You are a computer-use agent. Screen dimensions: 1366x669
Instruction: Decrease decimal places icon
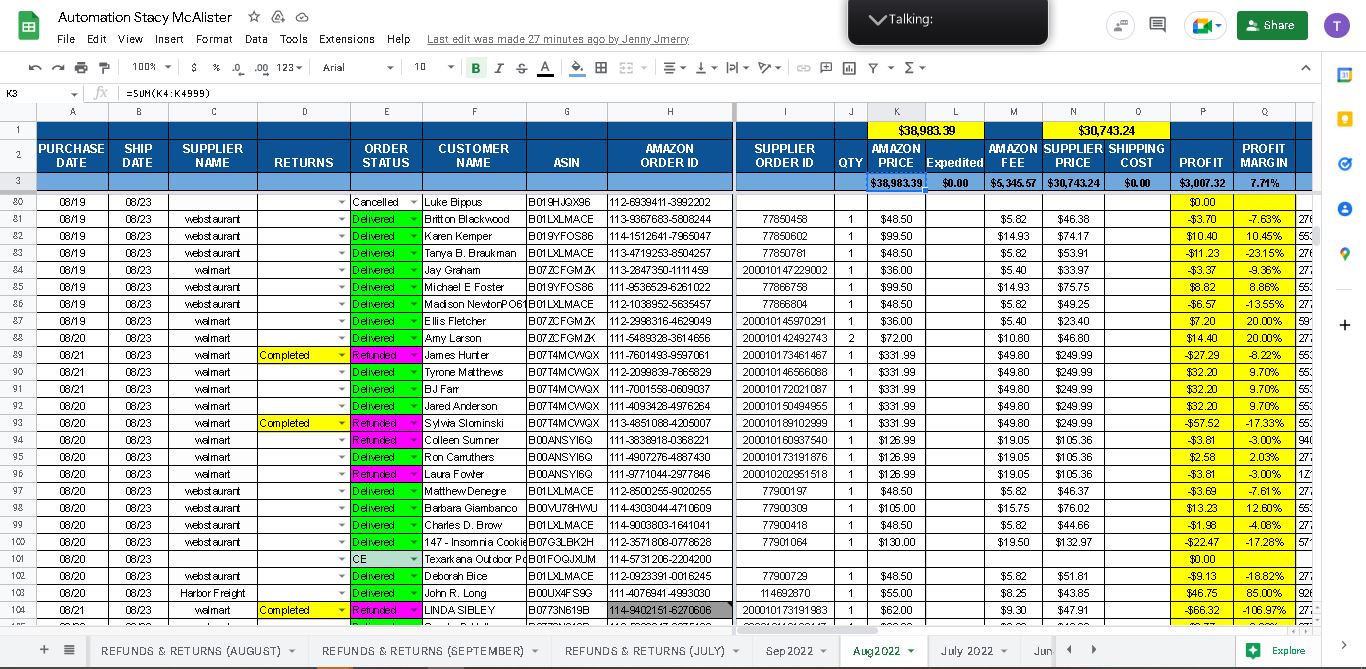(x=238, y=67)
